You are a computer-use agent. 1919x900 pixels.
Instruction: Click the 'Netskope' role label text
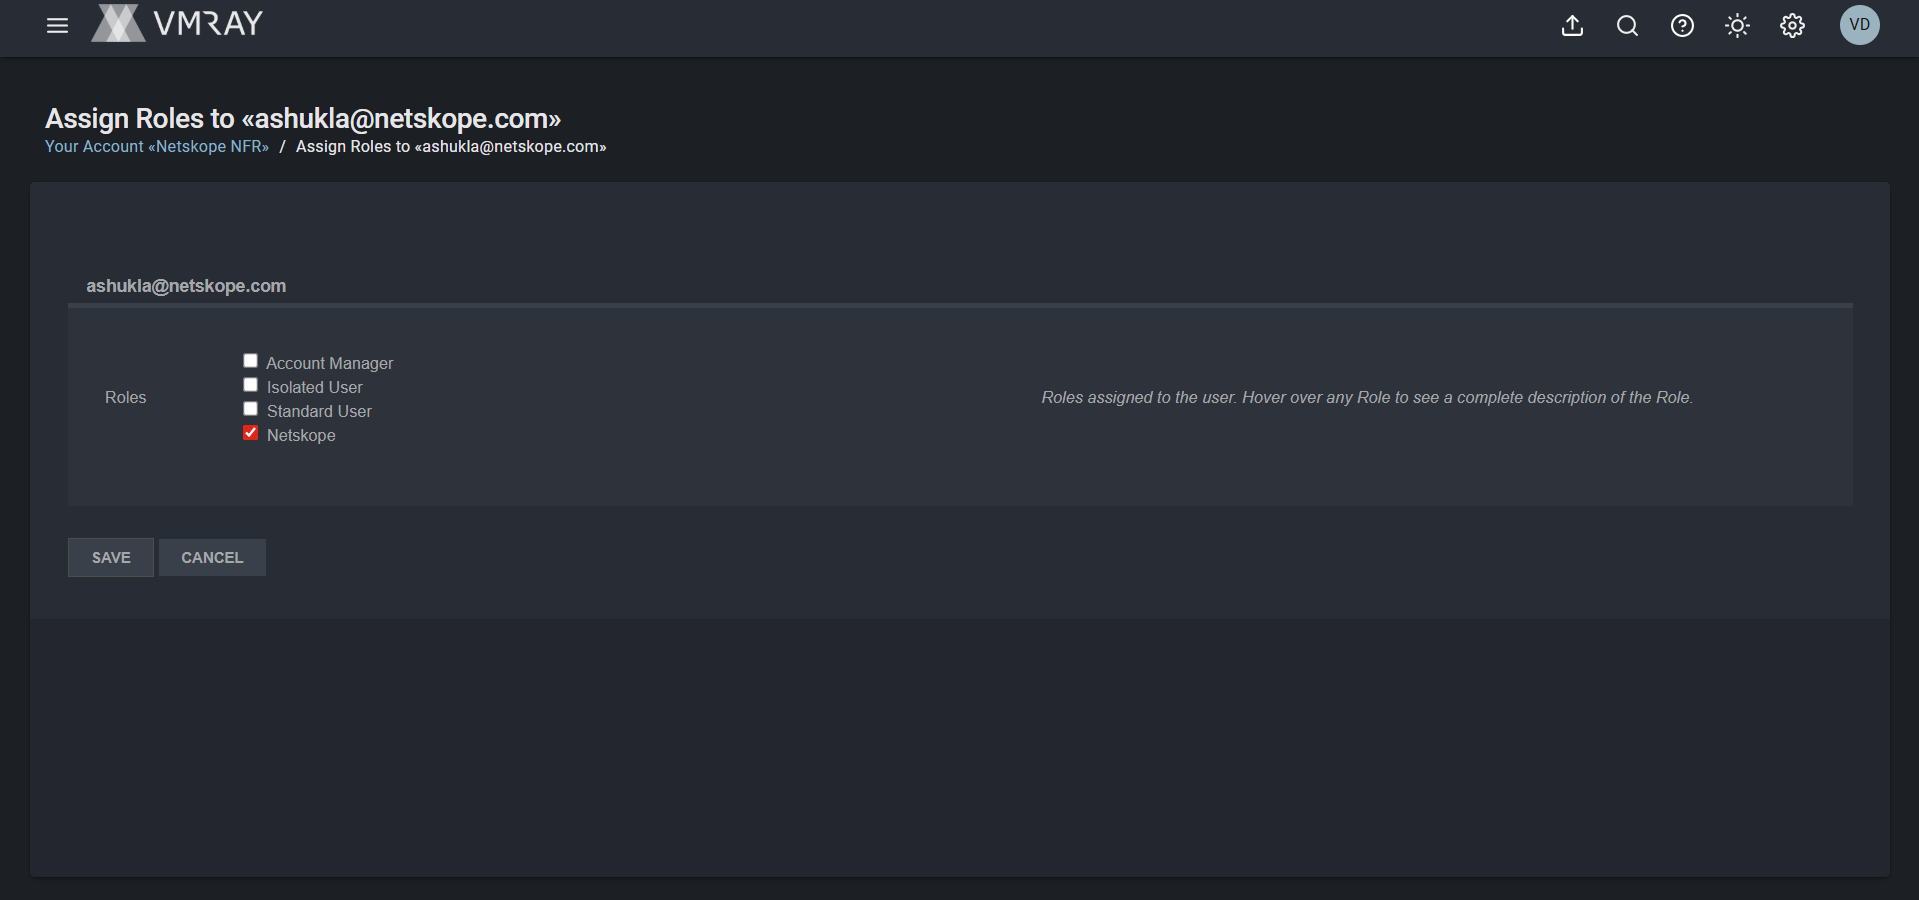click(301, 435)
